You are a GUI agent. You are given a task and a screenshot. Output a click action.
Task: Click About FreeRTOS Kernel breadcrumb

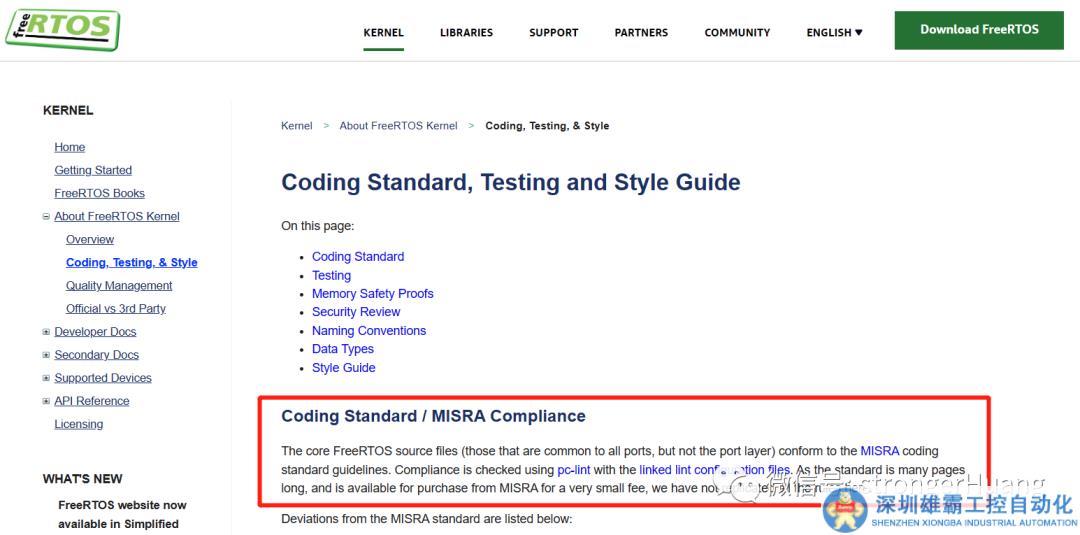click(398, 126)
